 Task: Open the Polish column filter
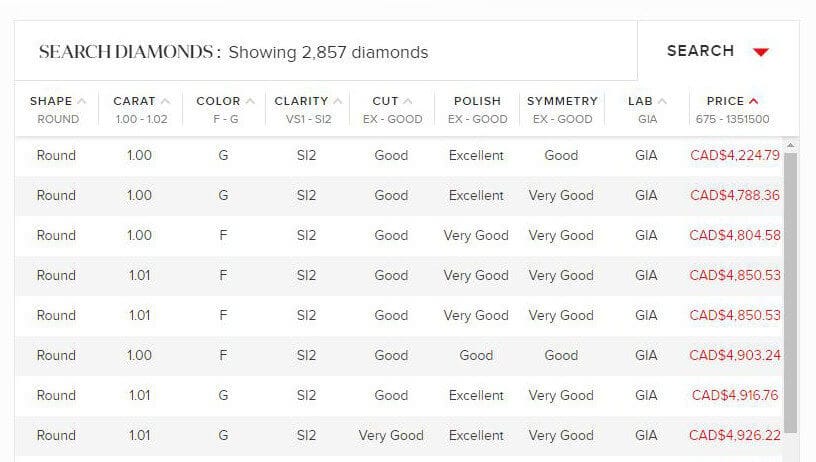(x=477, y=109)
